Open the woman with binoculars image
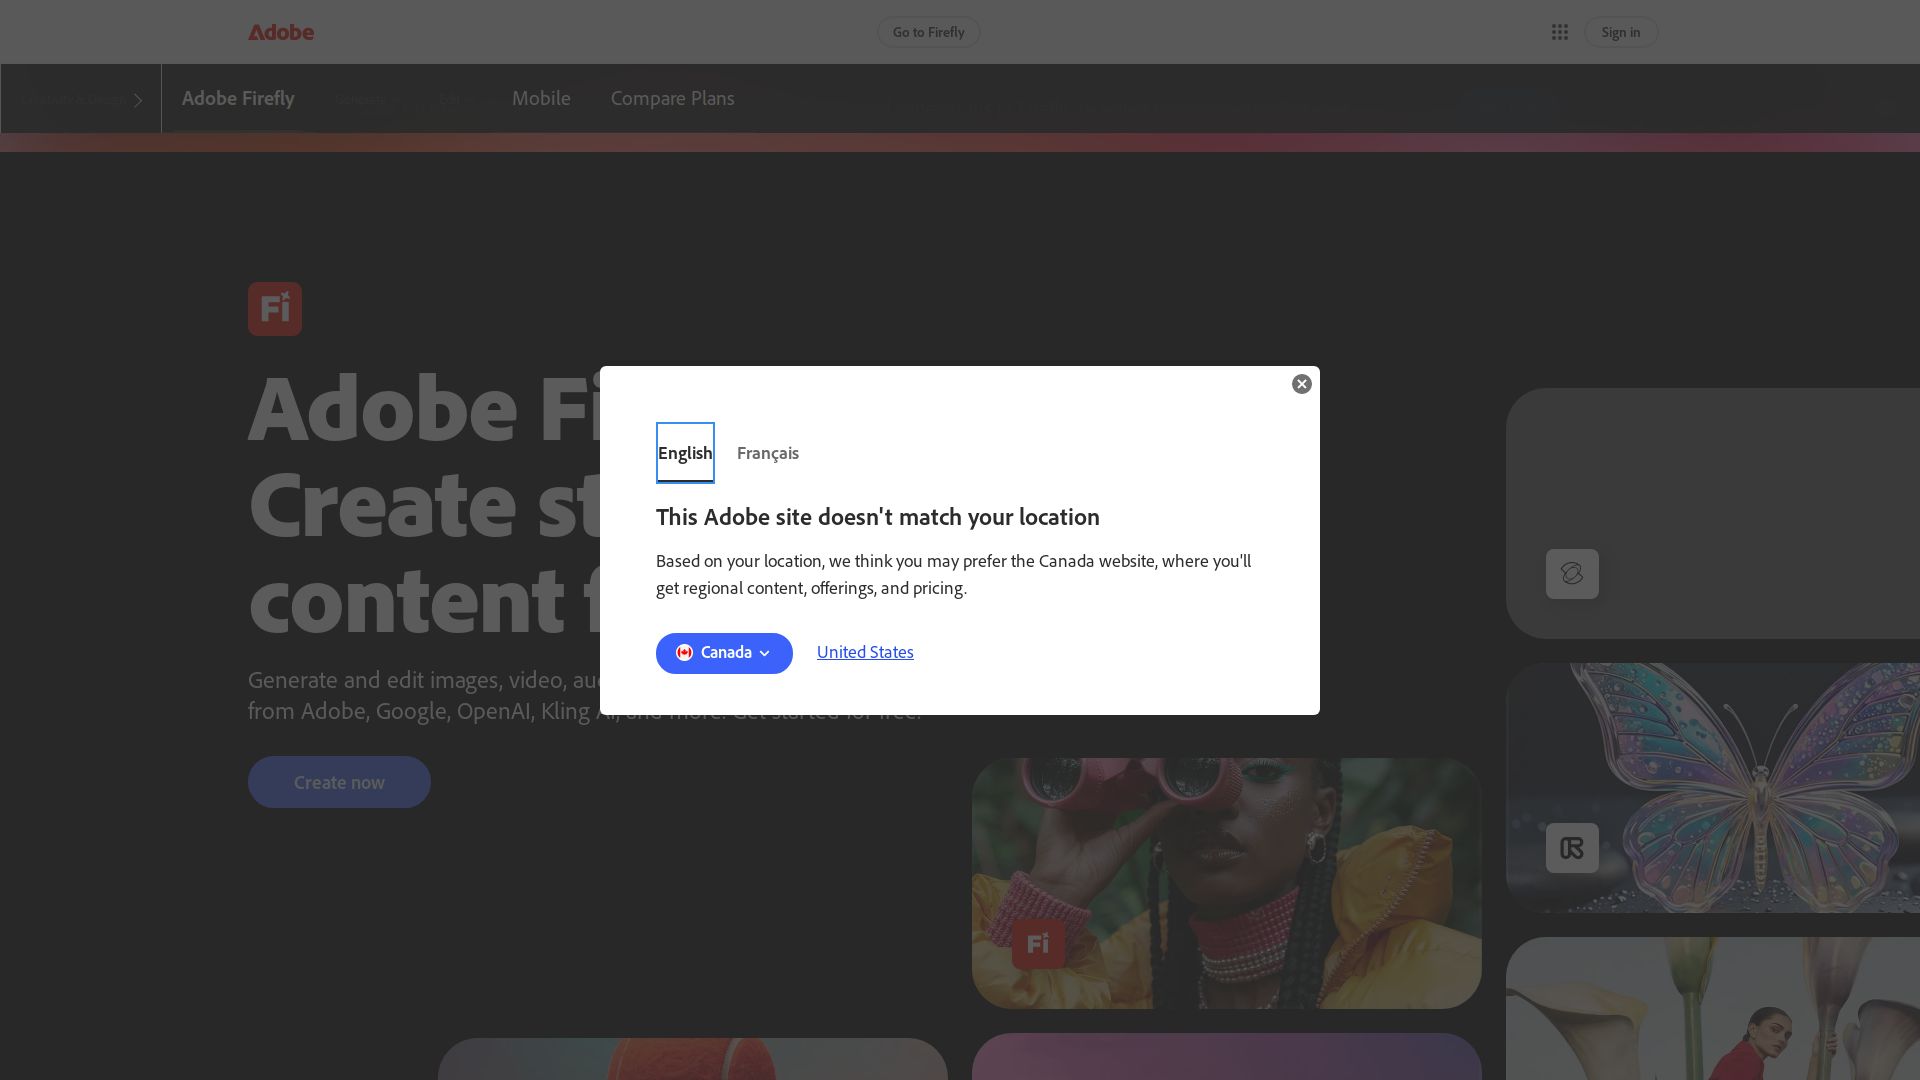Screen dimensions: 1920x1080 click(x=1227, y=883)
